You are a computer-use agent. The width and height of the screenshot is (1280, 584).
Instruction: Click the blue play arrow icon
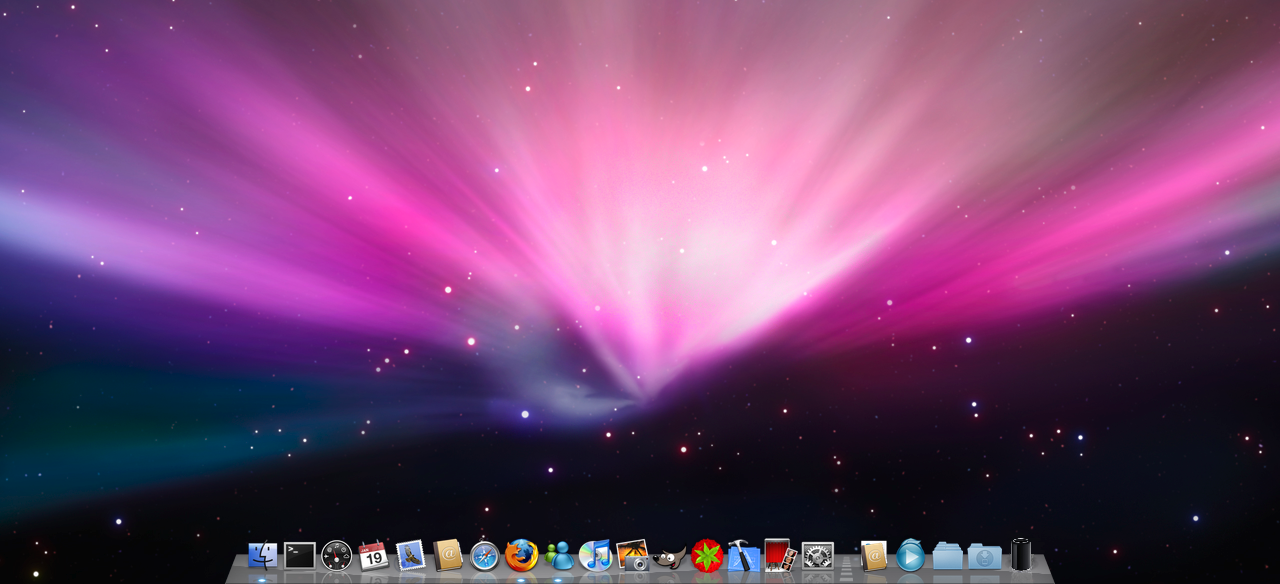[x=910, y=555]
